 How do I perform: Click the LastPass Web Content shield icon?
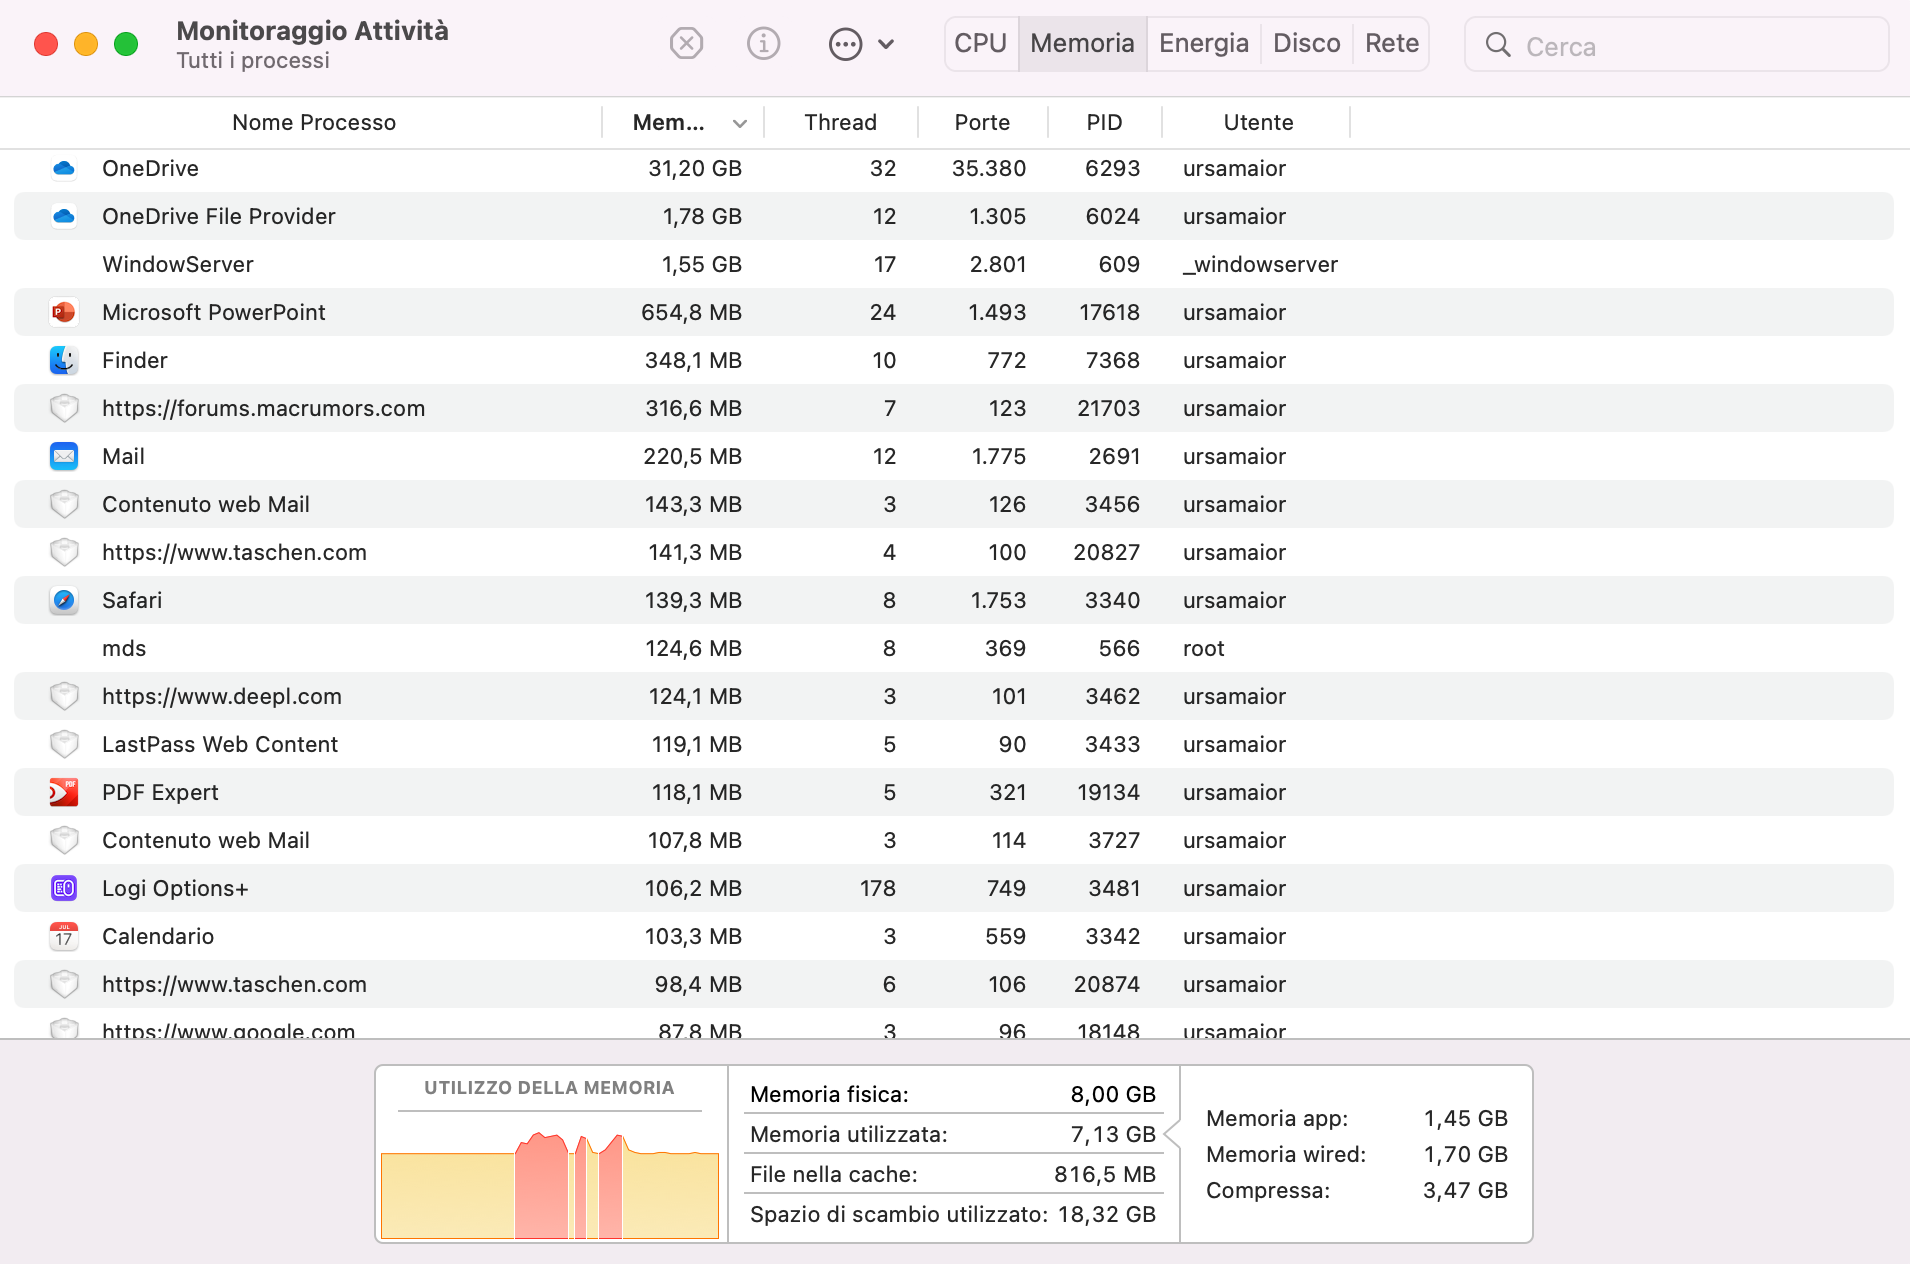[x=64, y=744]
